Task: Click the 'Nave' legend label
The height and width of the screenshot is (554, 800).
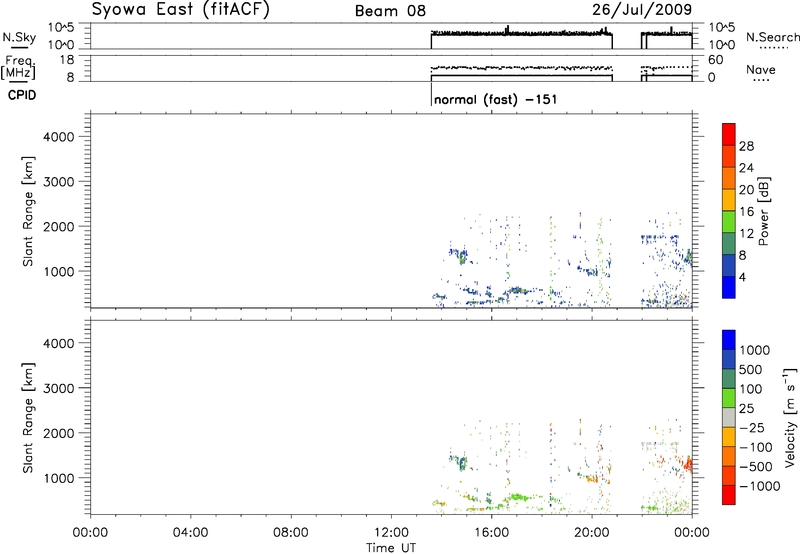Action: [760, 69]
